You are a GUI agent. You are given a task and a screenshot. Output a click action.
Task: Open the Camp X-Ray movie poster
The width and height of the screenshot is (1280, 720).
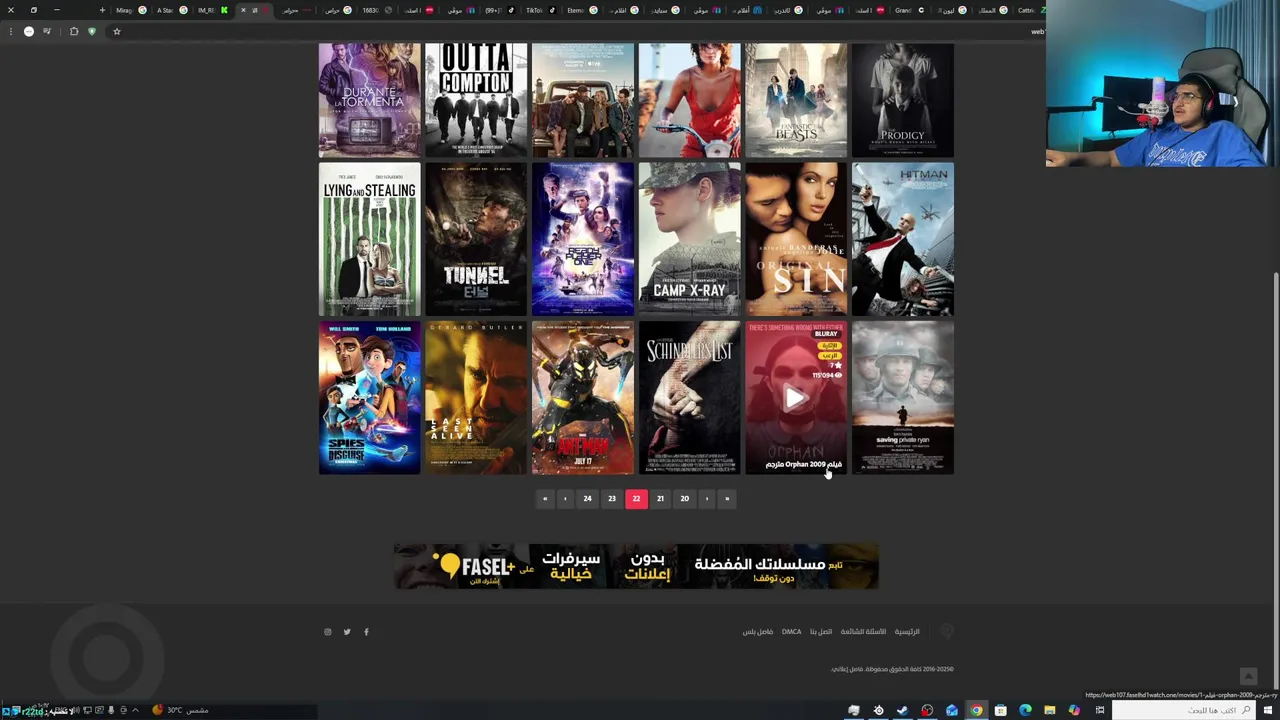click(x=689, y=239)
